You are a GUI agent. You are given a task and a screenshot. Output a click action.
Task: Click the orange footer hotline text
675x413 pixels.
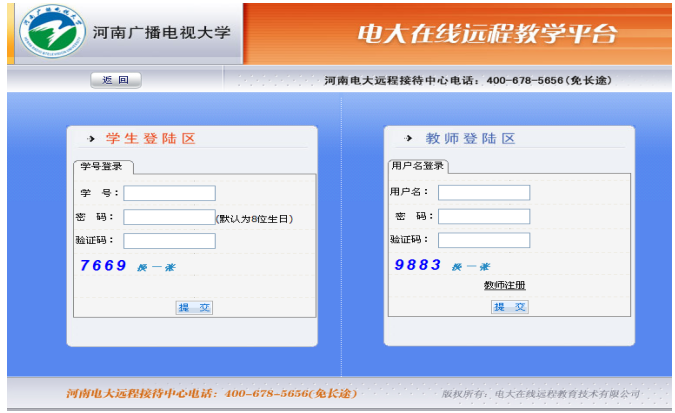tap(211, 393)
